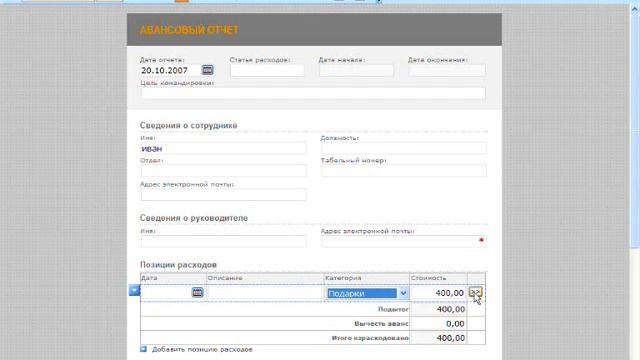The width and height of the screenshot is (640, 360).
Task: Click the Позиции расходов heading
Action: [x=178, y=264]
